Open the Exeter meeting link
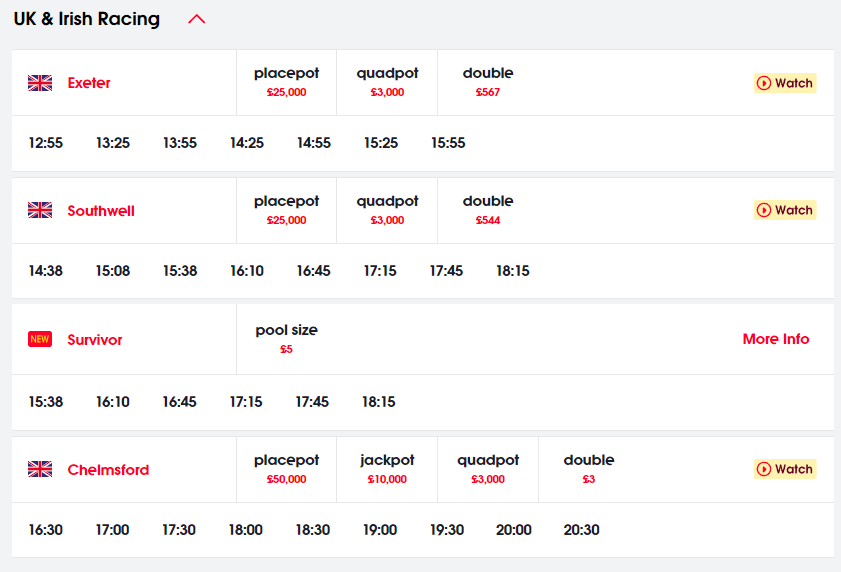The height and width of the screenshot is (572, 841). click(89, 83)
